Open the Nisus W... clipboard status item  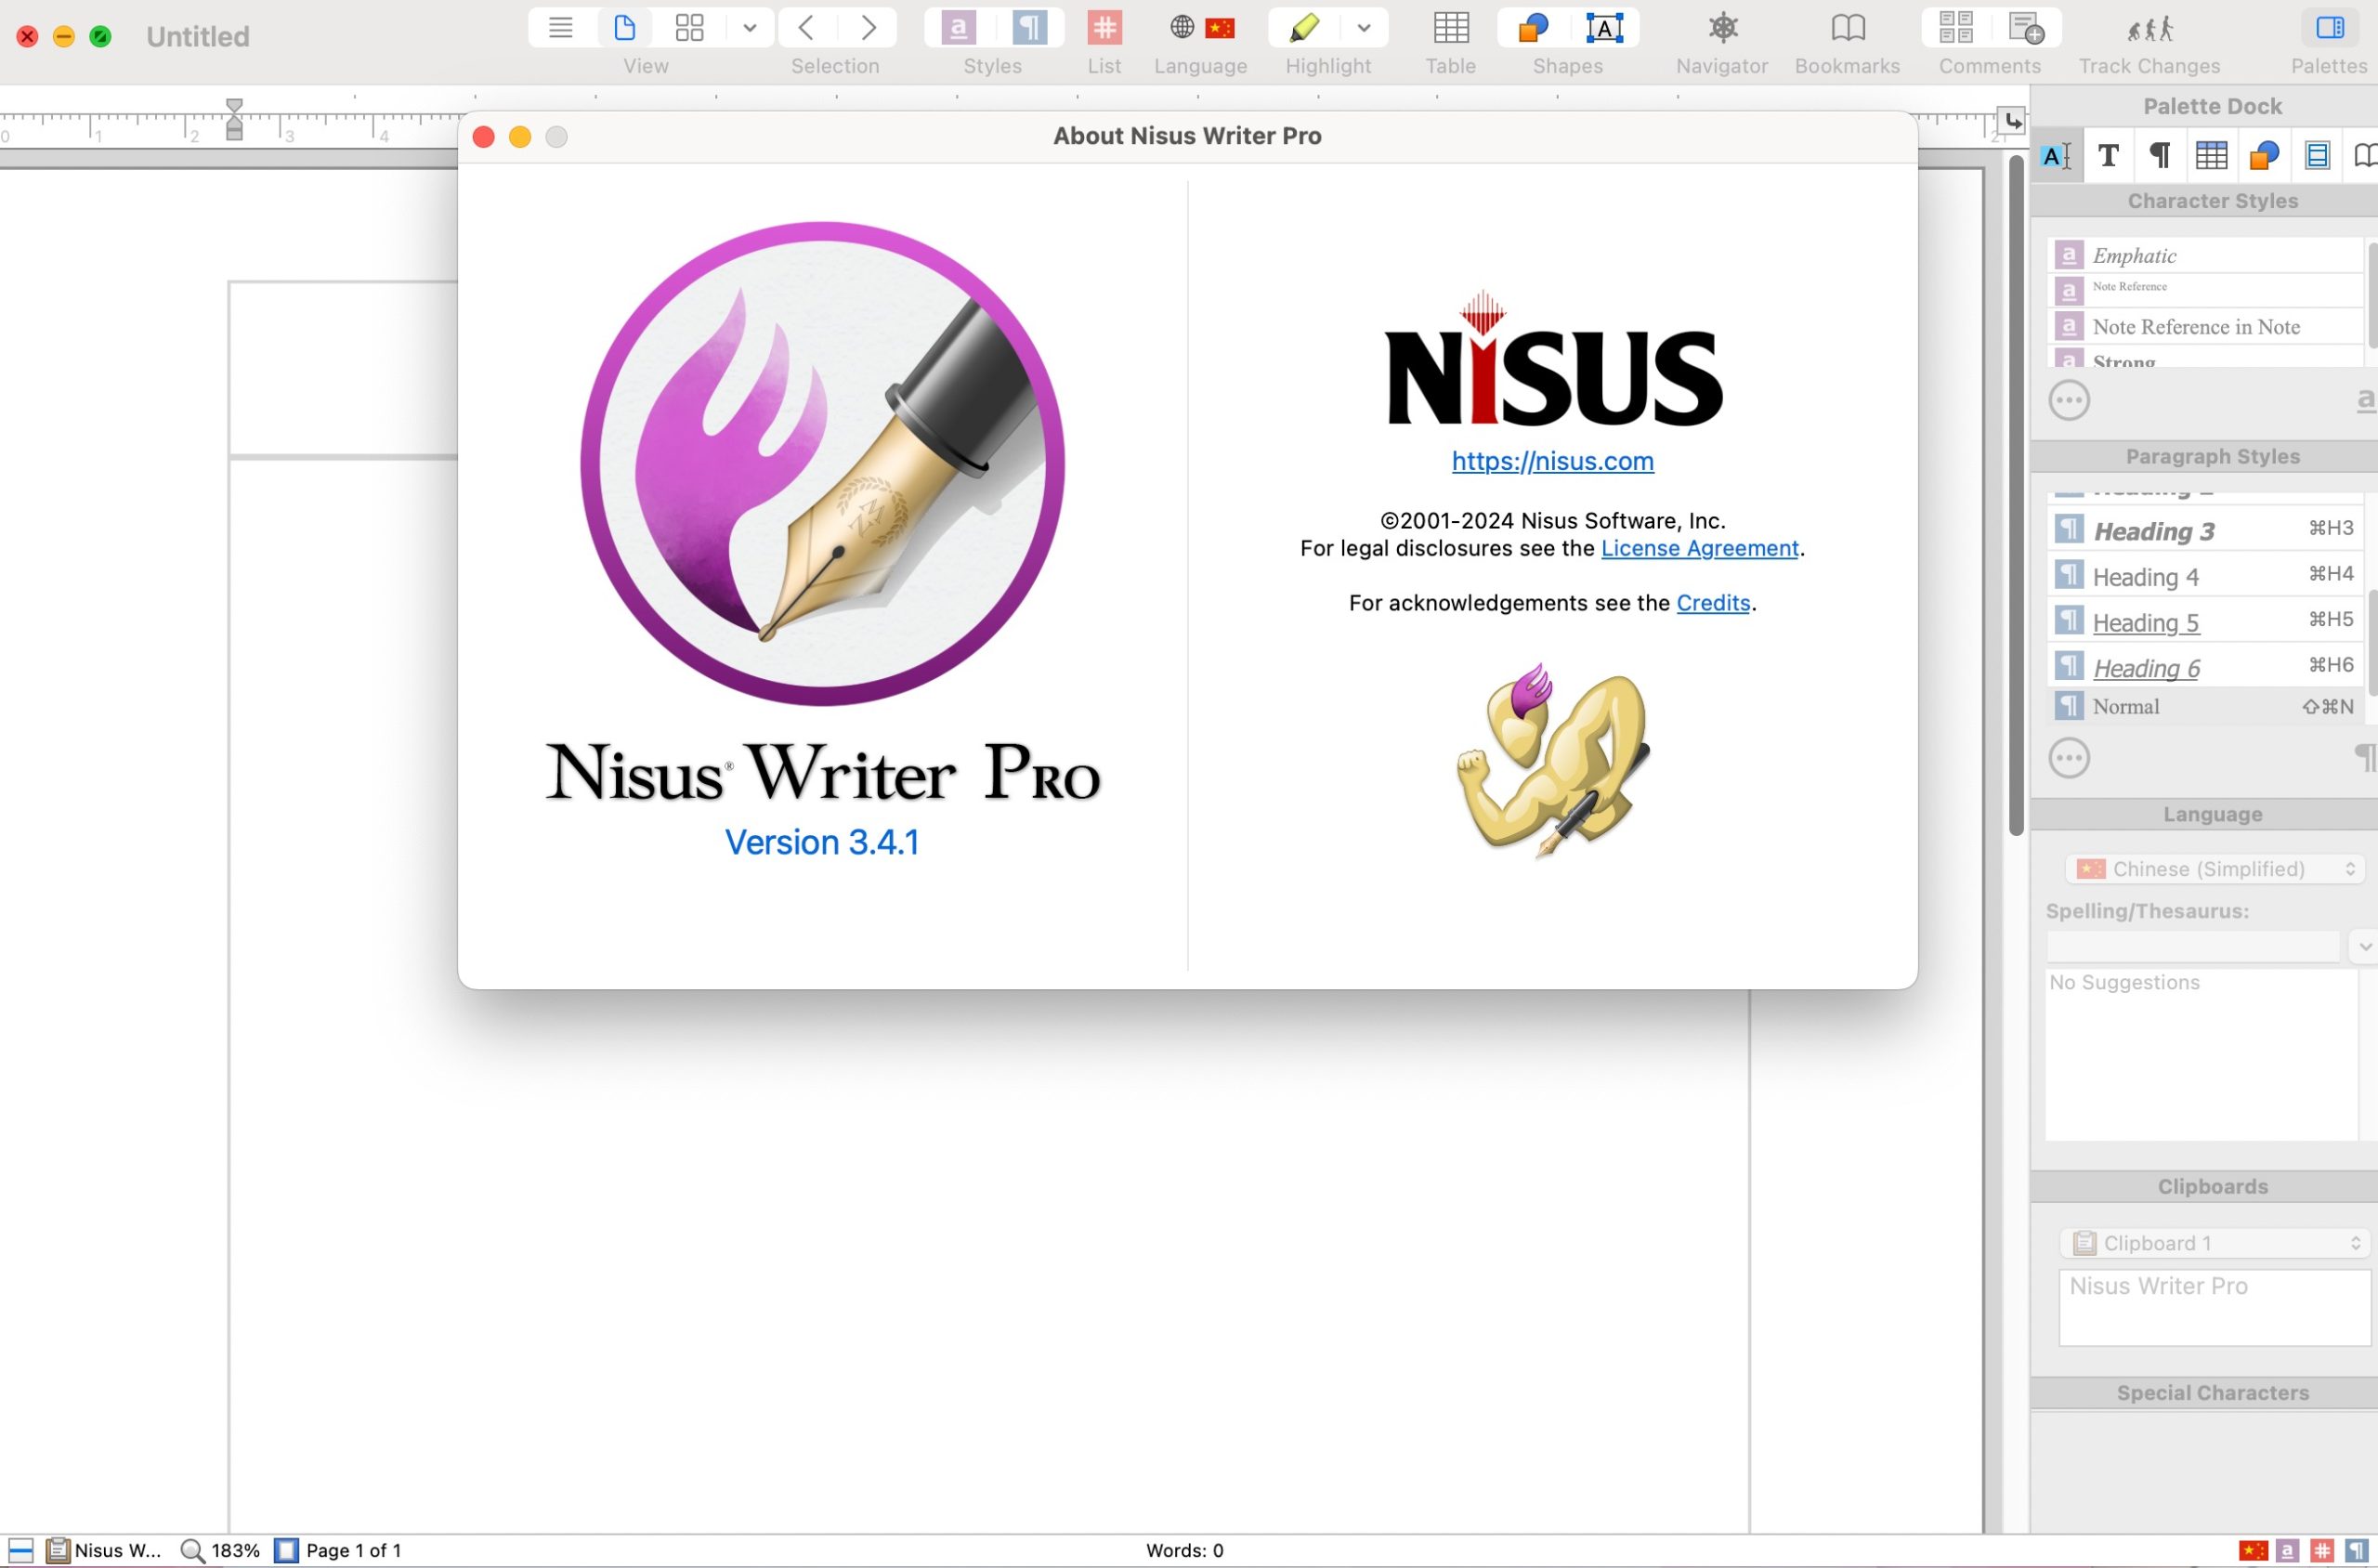pyautogui.click(x=104, y=1550)
